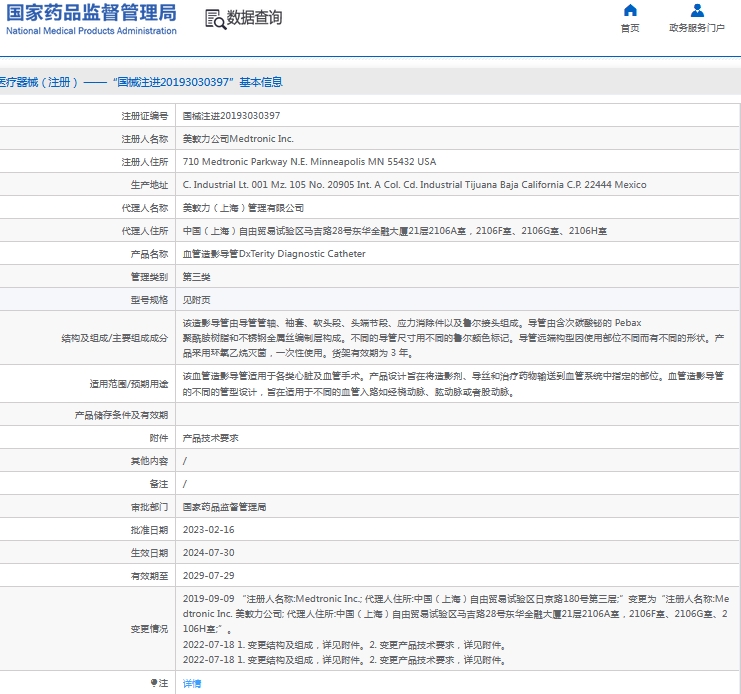
Task: Click the 见附页 model specification value
Action: (197, 300)
